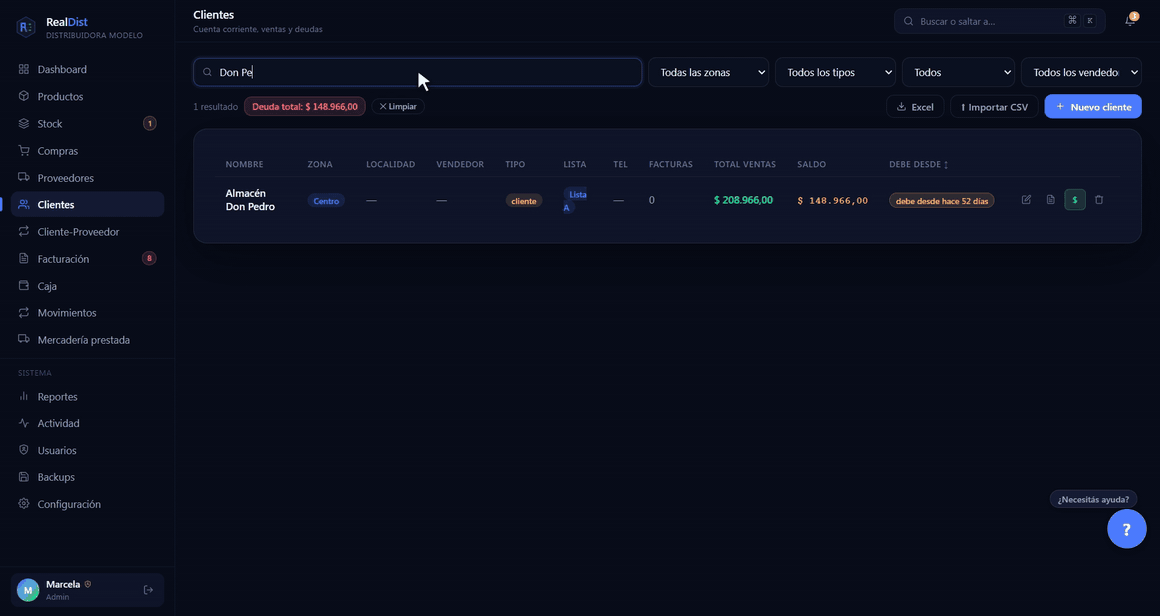Open notifications bell in the top bar
The height and width of the screenshot is (616, 1160).
[1130, 21]
